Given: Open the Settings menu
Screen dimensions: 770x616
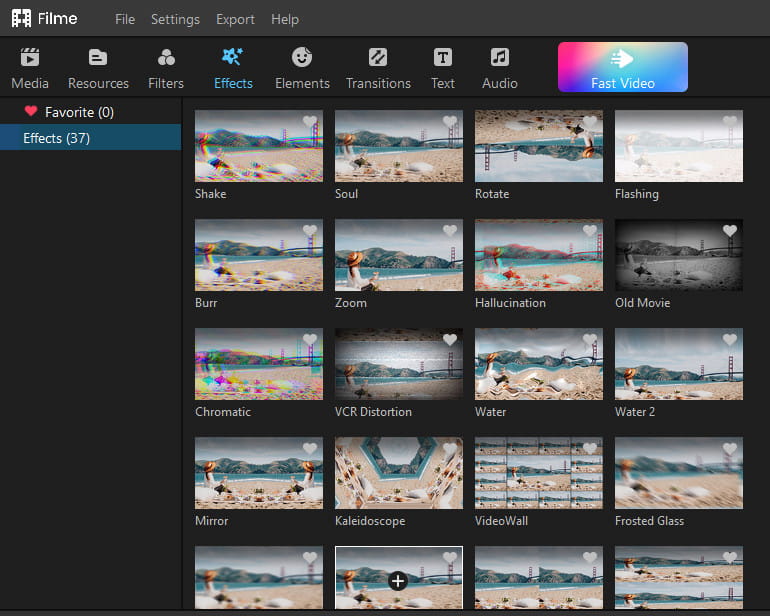Looking at the screenshot, I should (x=175, y=19).
